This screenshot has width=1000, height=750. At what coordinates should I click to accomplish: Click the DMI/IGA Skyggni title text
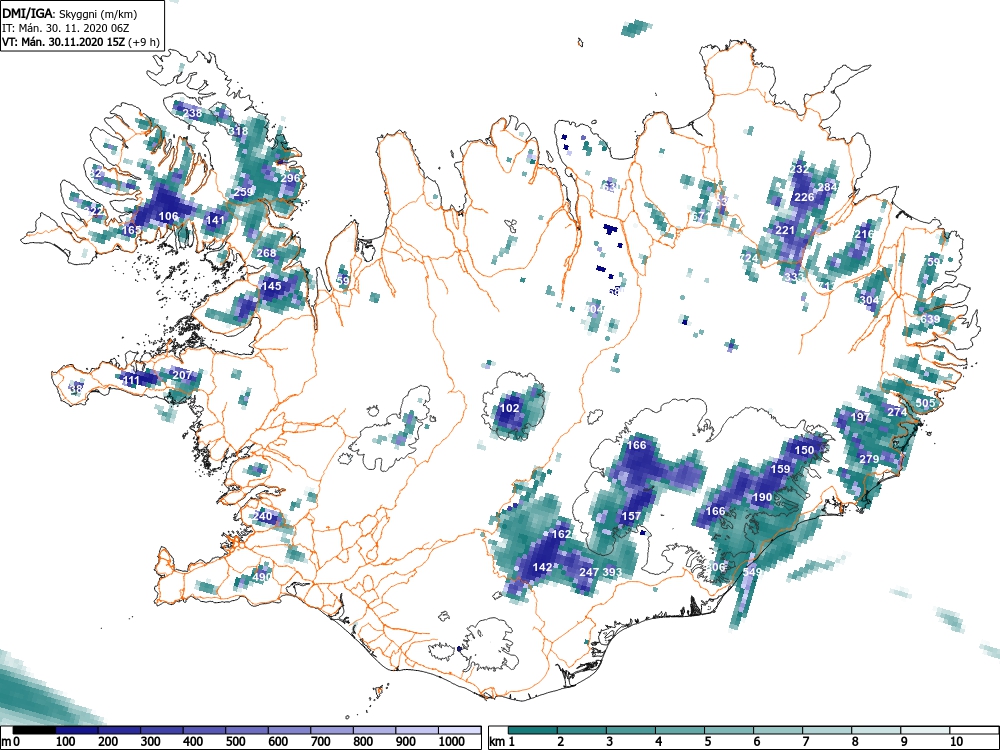point(70,13)
